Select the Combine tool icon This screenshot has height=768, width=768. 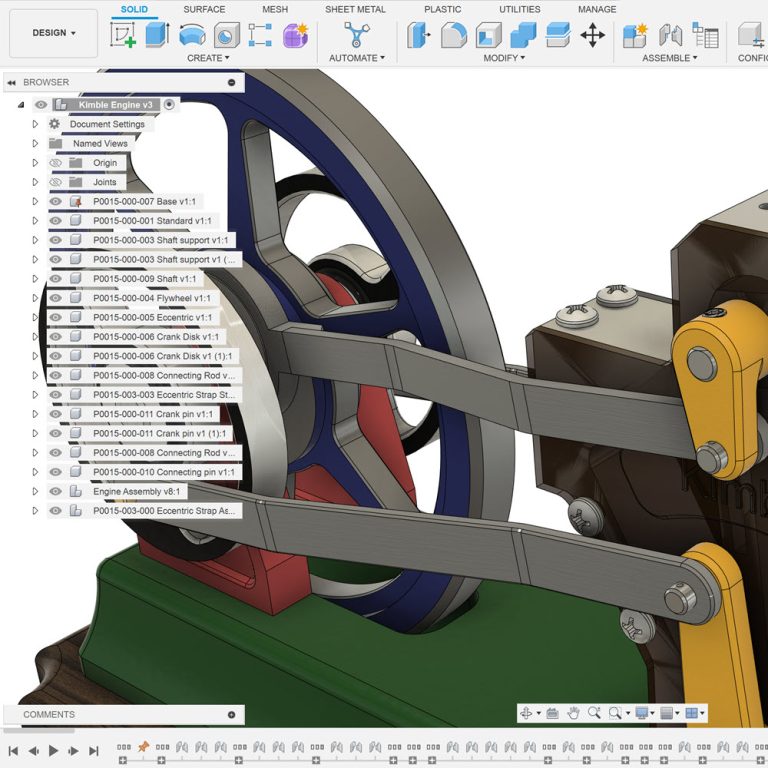(523, 35)
